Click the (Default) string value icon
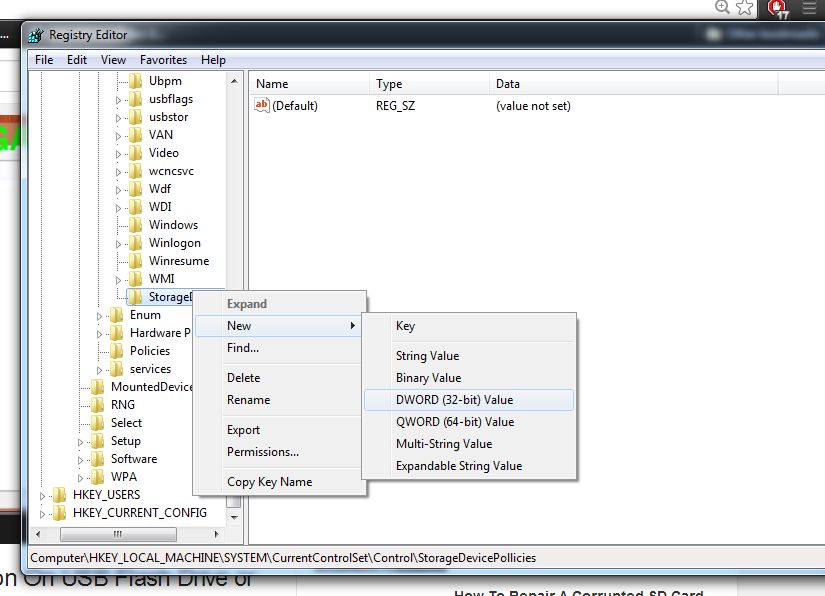The height and width of the screenshot is (596, 825). click(x=261, y=105)
